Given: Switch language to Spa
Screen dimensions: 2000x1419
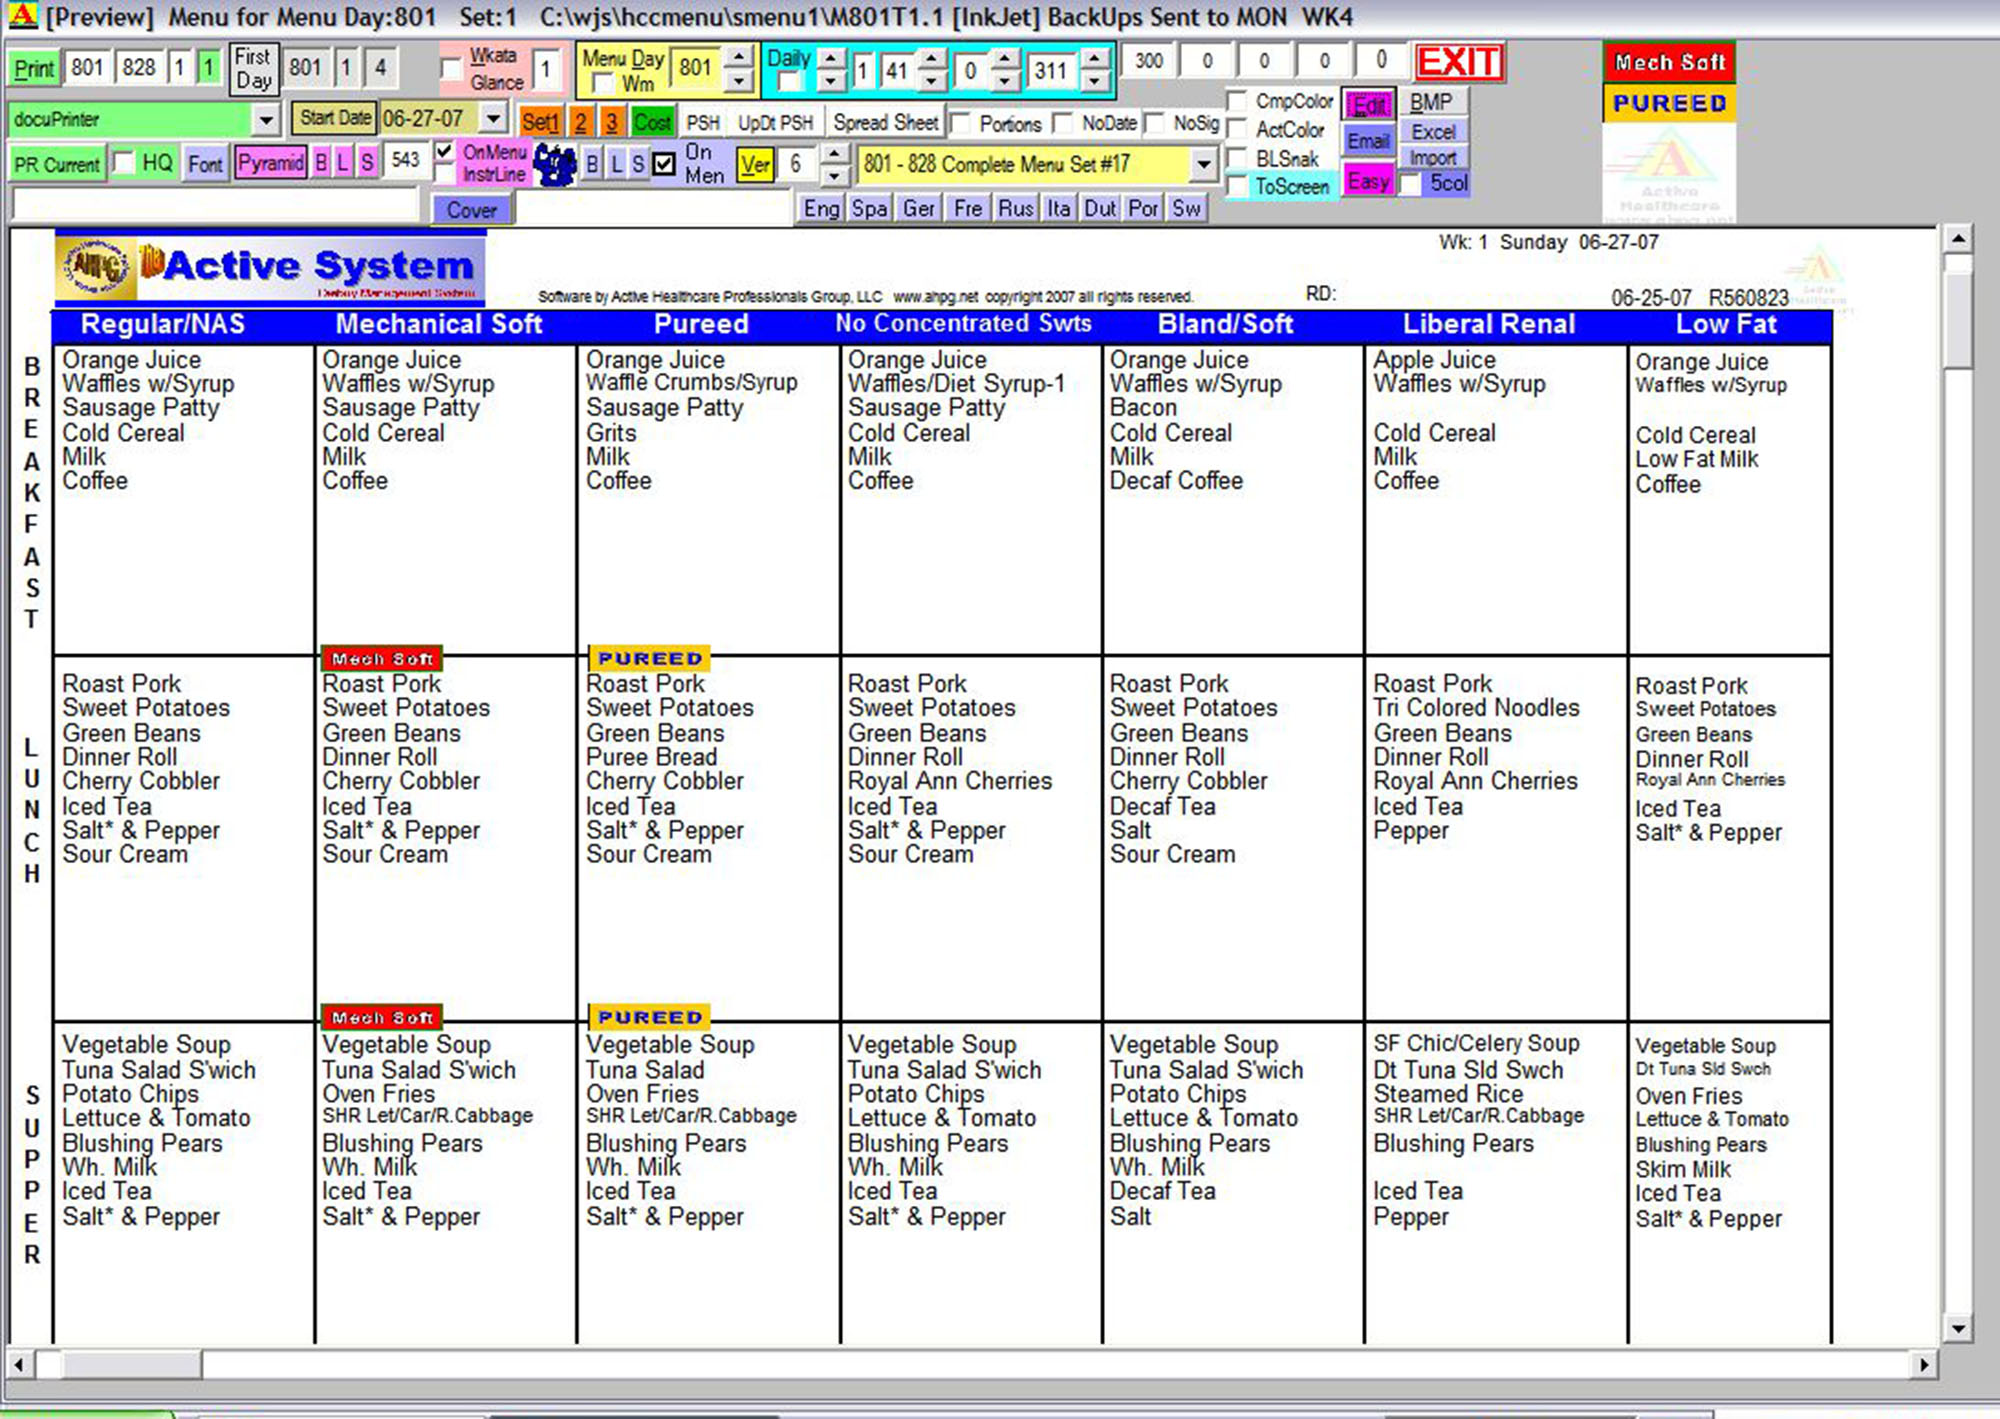Looking at the screenshot, I should pyautogui.click(x=869, y=208).
